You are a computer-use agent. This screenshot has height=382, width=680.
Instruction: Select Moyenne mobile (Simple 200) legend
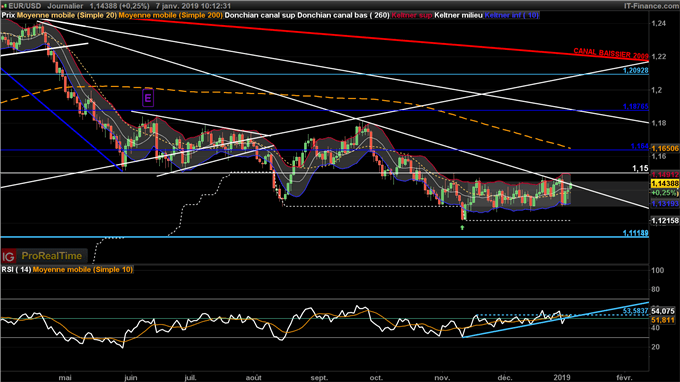tap(170, 15)
